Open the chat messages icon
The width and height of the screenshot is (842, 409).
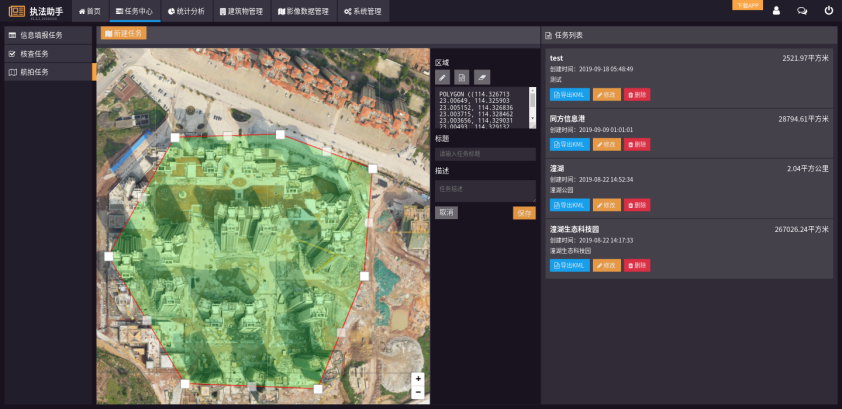[802, 11]
